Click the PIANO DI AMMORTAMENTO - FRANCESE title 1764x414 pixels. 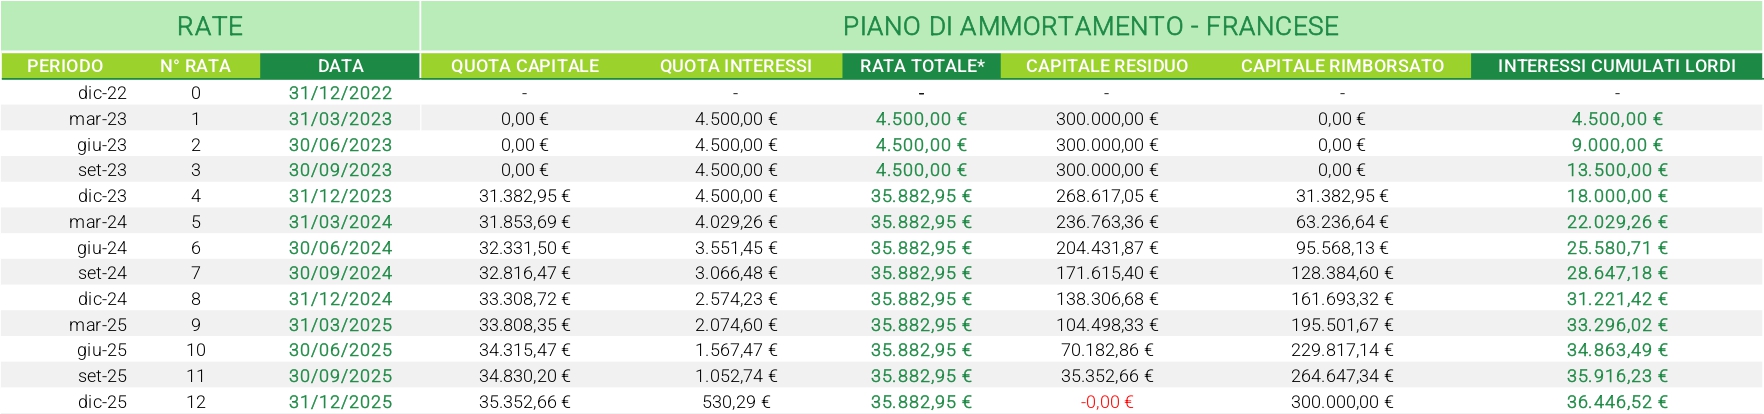1090,26
